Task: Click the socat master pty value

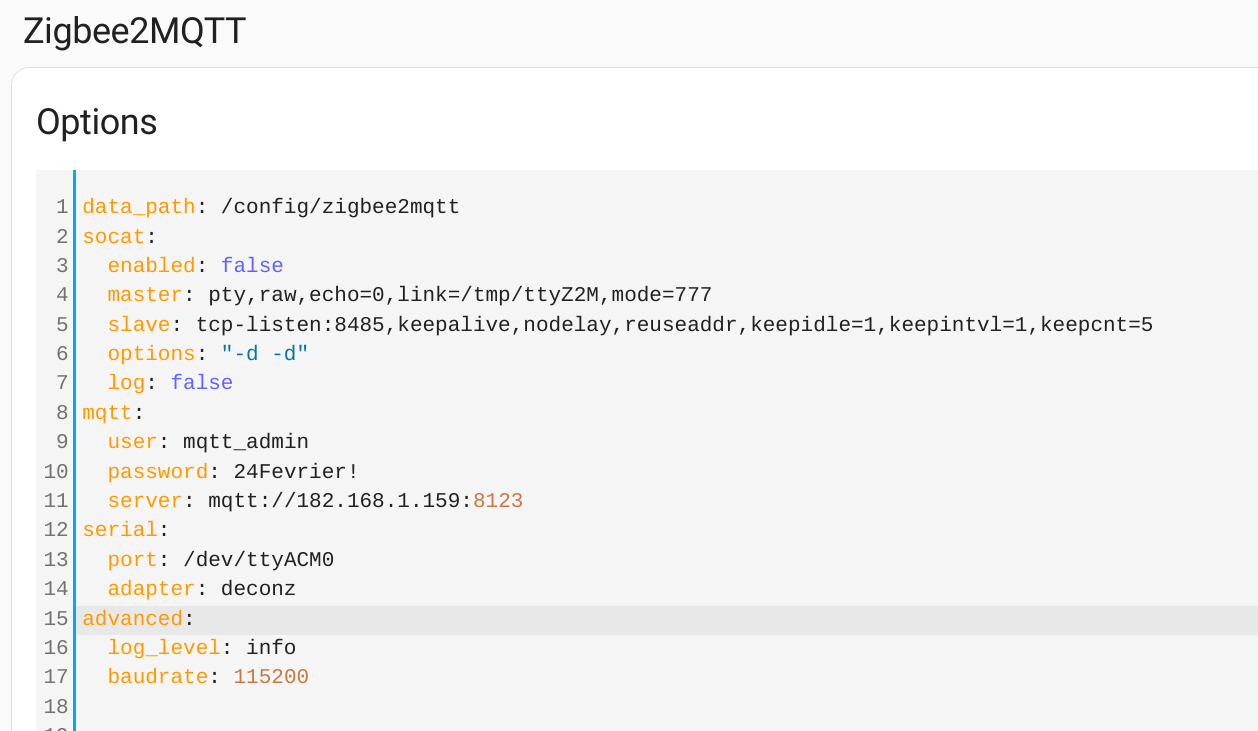Action: [x=459, y=295]
